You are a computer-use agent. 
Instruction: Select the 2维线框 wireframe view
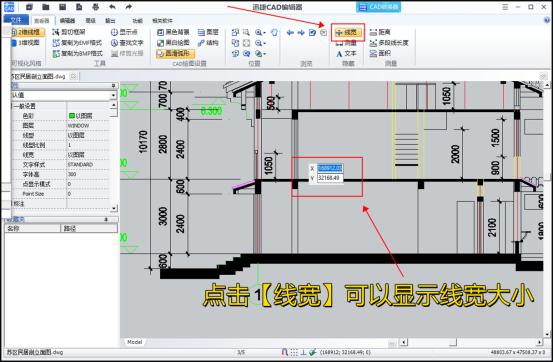[x=27, y=32]
